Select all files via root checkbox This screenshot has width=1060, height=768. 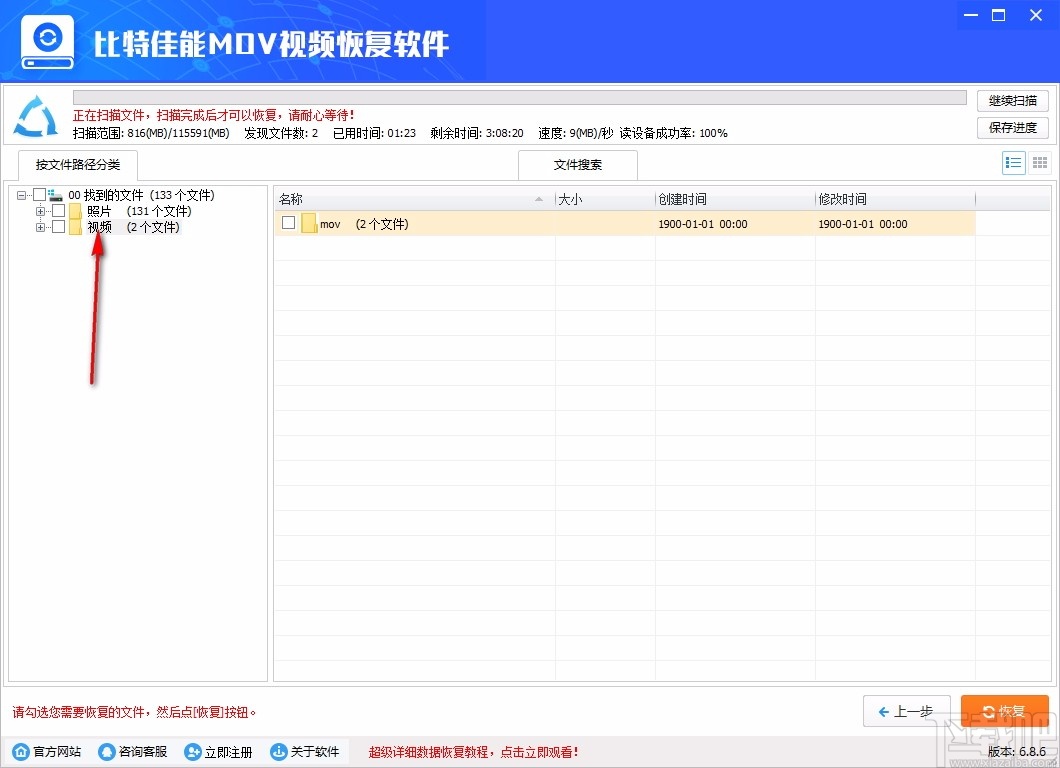tap(40, 195)
